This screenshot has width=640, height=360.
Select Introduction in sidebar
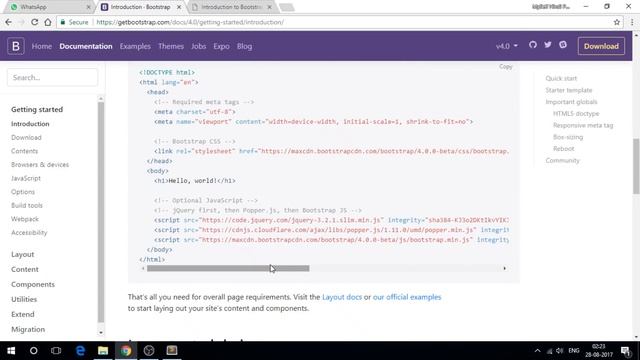[30, 124]
